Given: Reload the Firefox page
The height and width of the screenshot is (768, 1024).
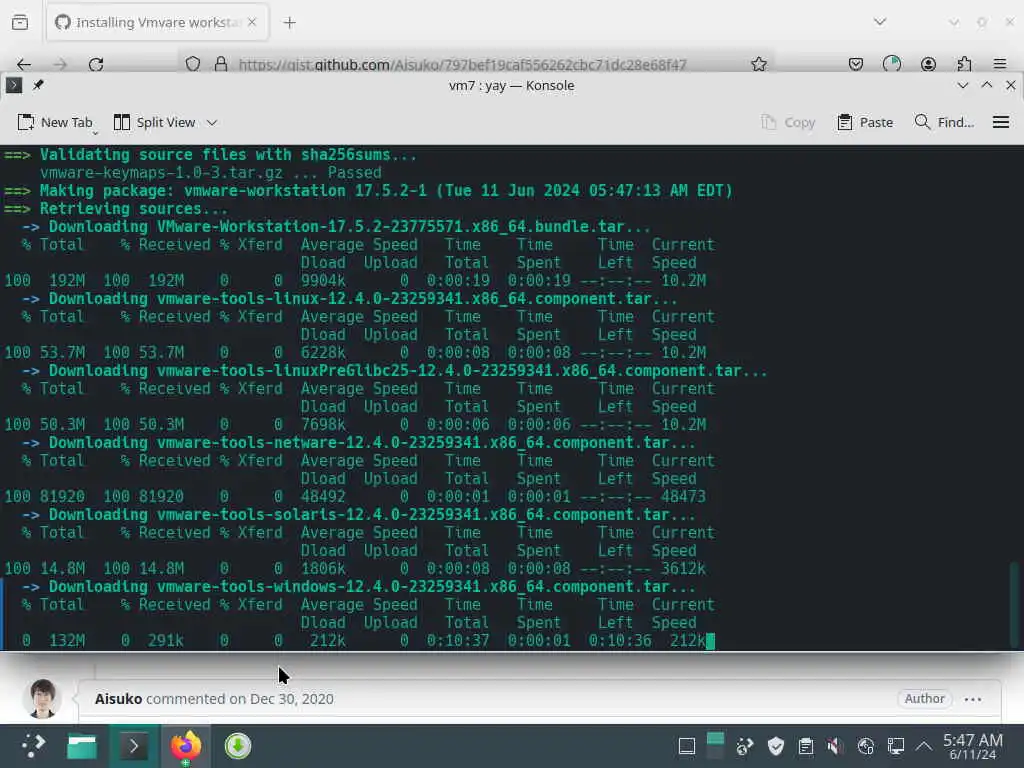Looking at the screenshot, I should coord(96,64).
